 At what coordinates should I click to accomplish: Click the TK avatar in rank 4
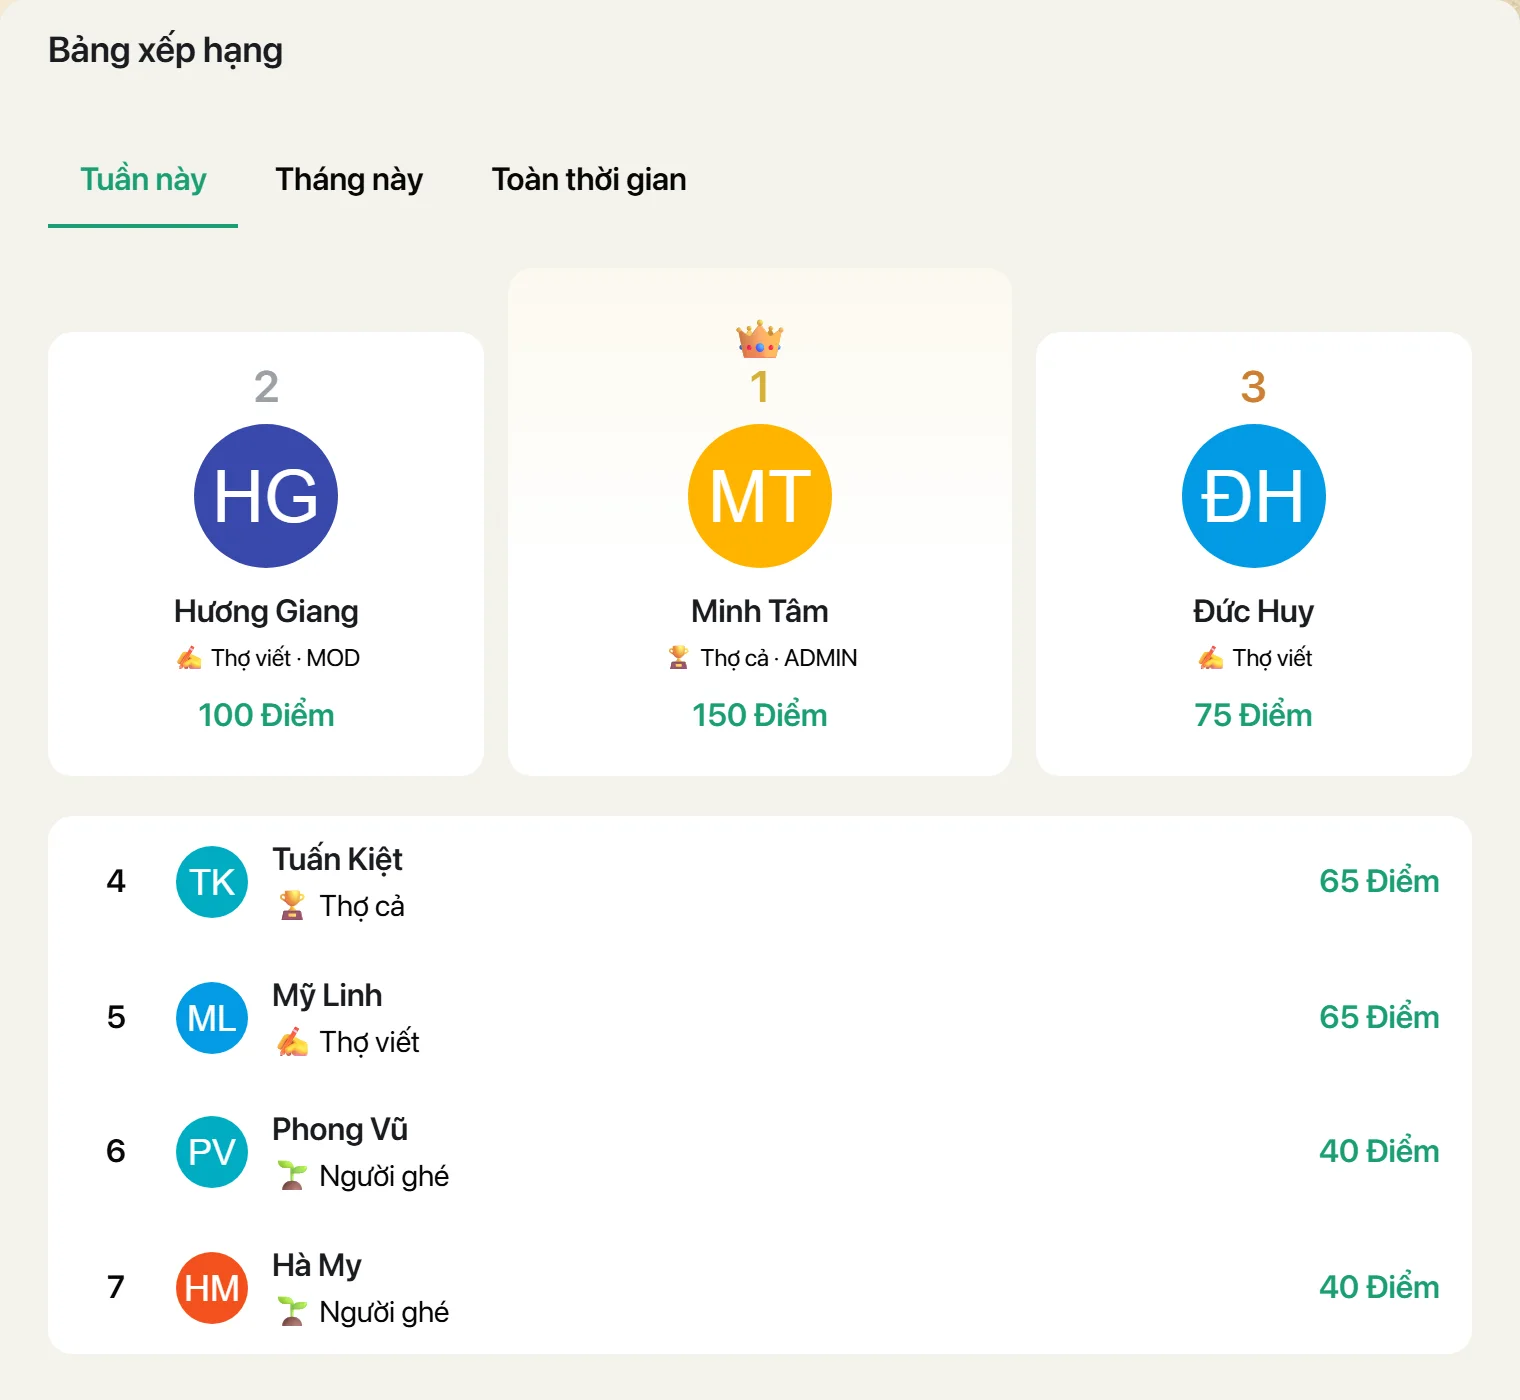(212, 882)
